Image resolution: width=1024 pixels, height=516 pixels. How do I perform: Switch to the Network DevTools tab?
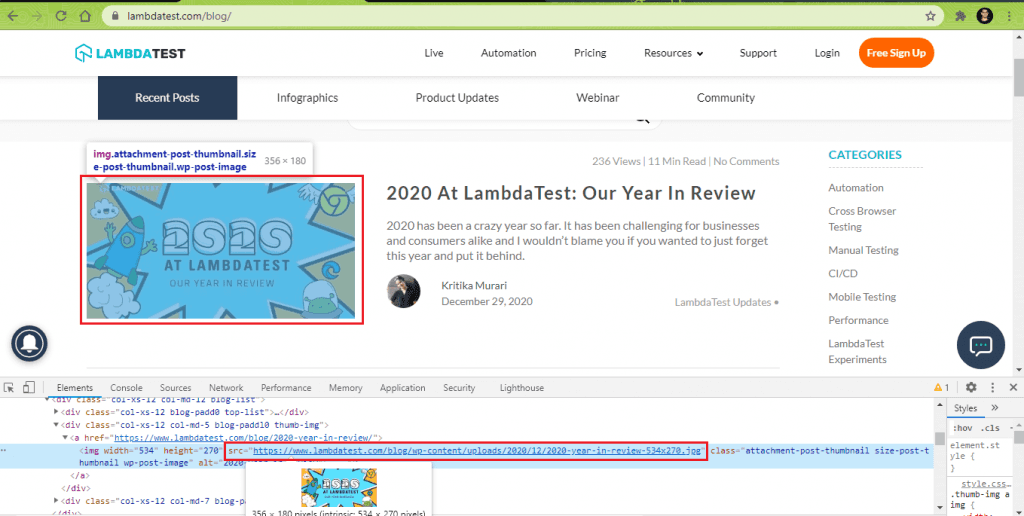click(x=226, y=388)
